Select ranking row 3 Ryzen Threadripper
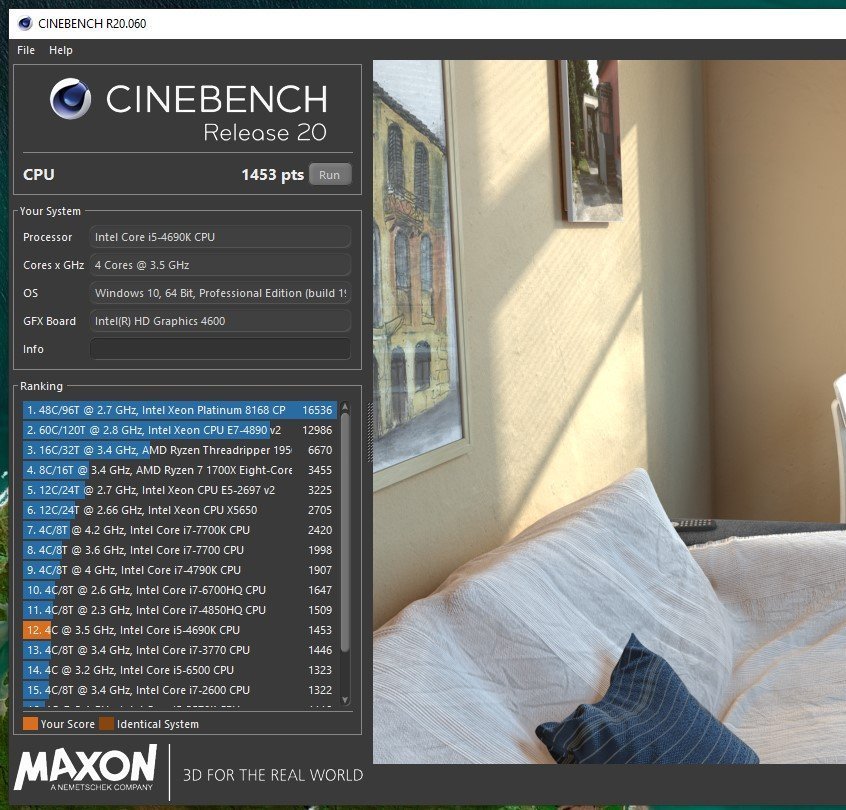Viewport: 846px width, 810px height. click(x=180, y=450)
